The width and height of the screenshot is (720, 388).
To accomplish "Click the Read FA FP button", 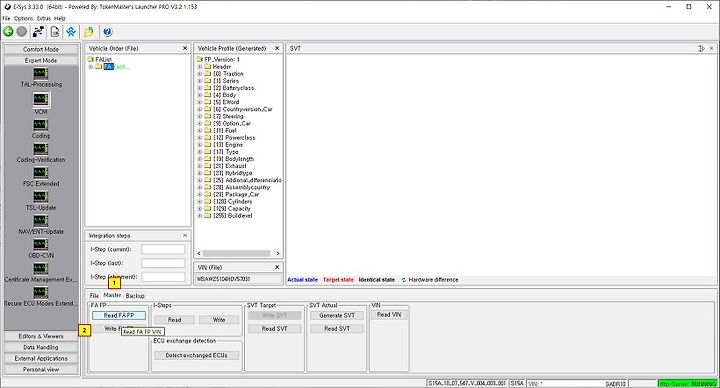I will [x=119, y=315].
